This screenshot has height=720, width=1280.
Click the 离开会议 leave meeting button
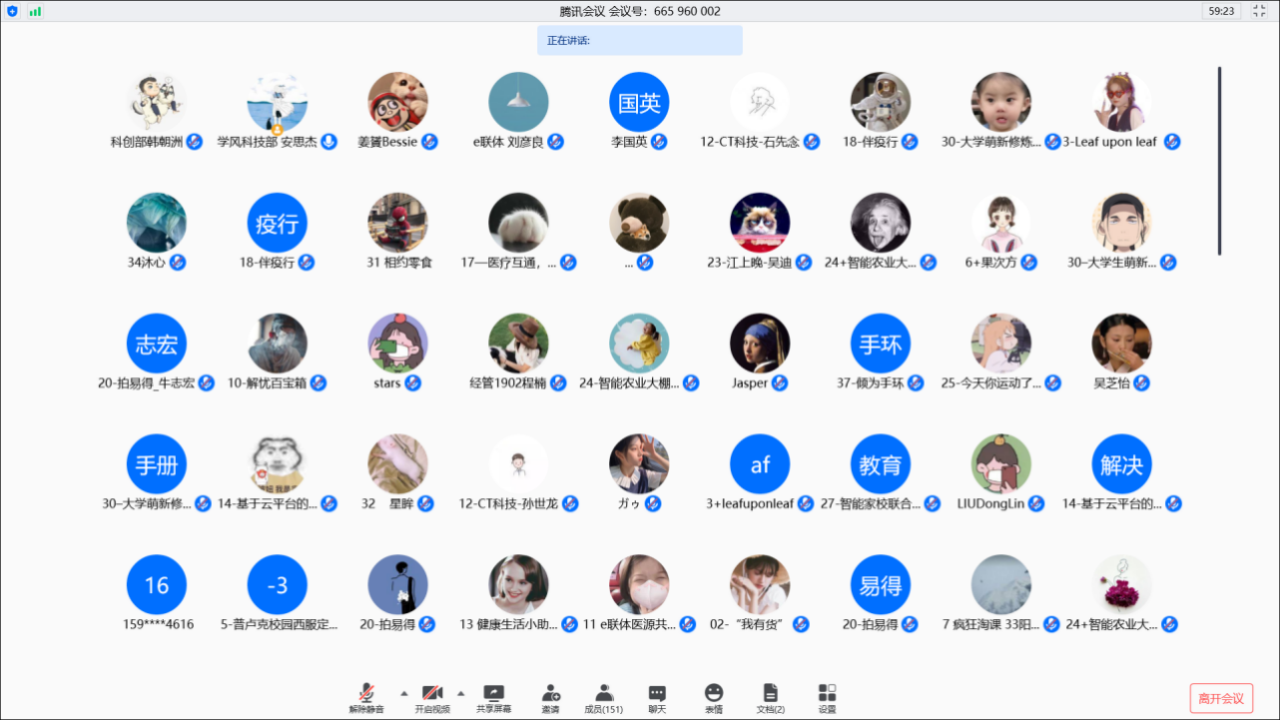coord(1221,698)
